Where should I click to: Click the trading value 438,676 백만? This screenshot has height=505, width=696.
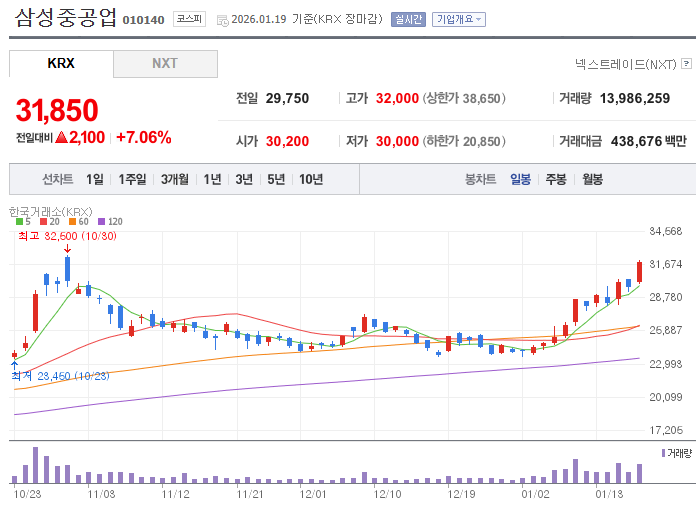tap(649, 141)
